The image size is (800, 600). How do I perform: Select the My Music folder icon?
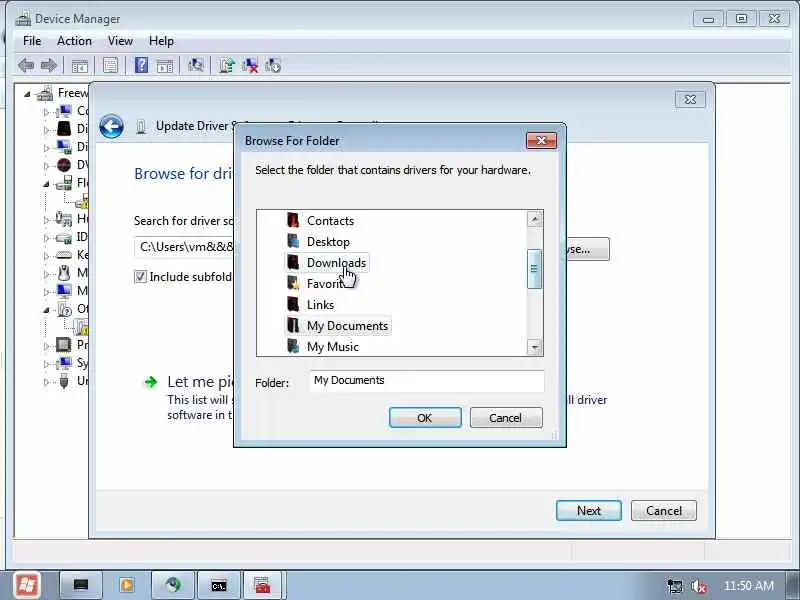pos(293,346)
